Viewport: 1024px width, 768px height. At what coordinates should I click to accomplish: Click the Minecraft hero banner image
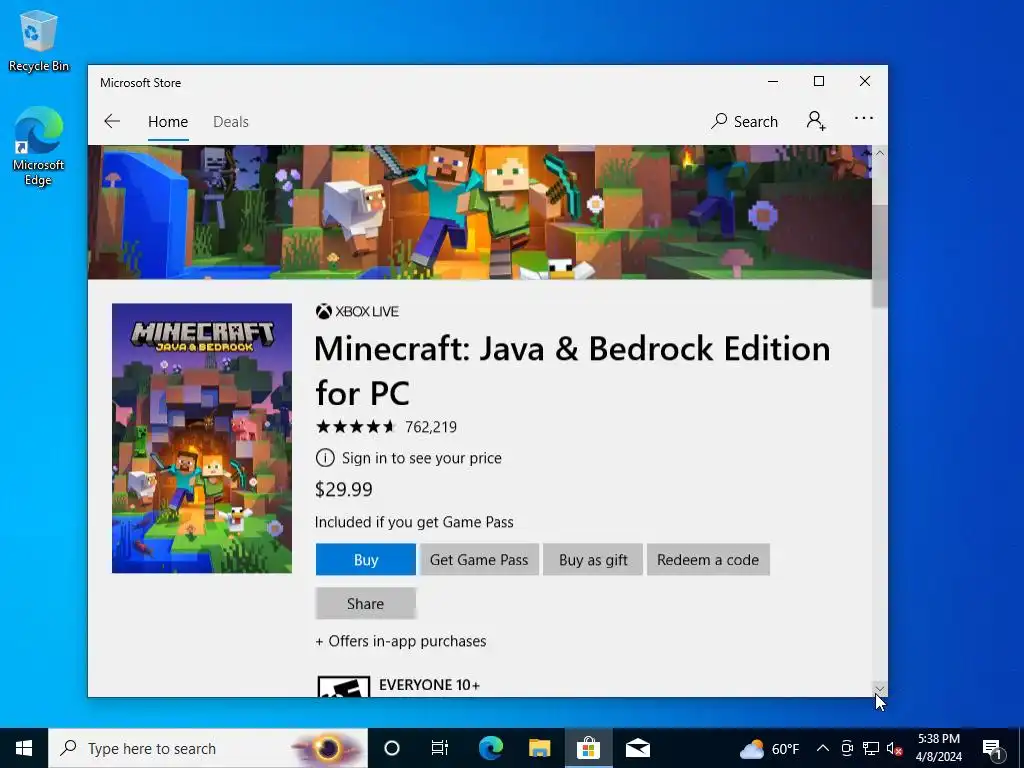click(x=479, y=212)
